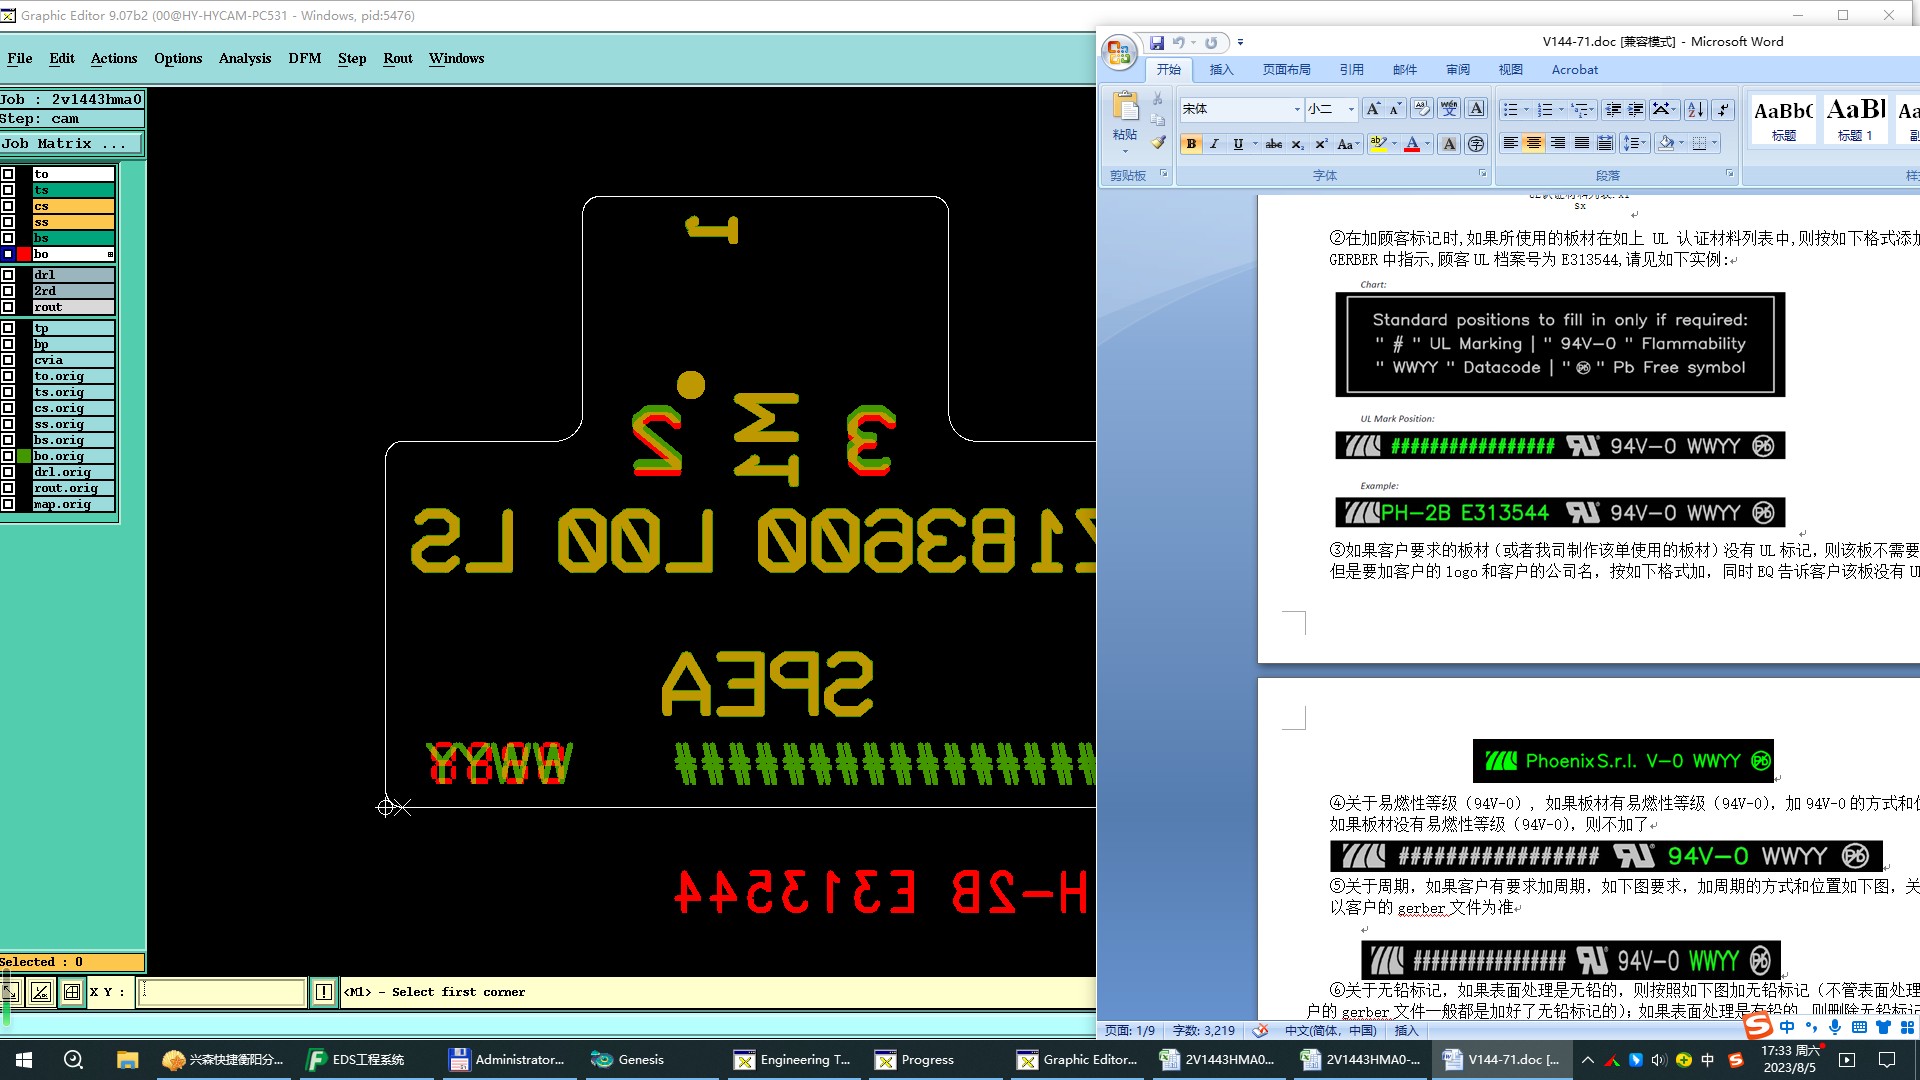The image size is (1920, 1080).
Task: Click the grid snap icon in Graphic Editor bottom bar
Action: [72, 992]
